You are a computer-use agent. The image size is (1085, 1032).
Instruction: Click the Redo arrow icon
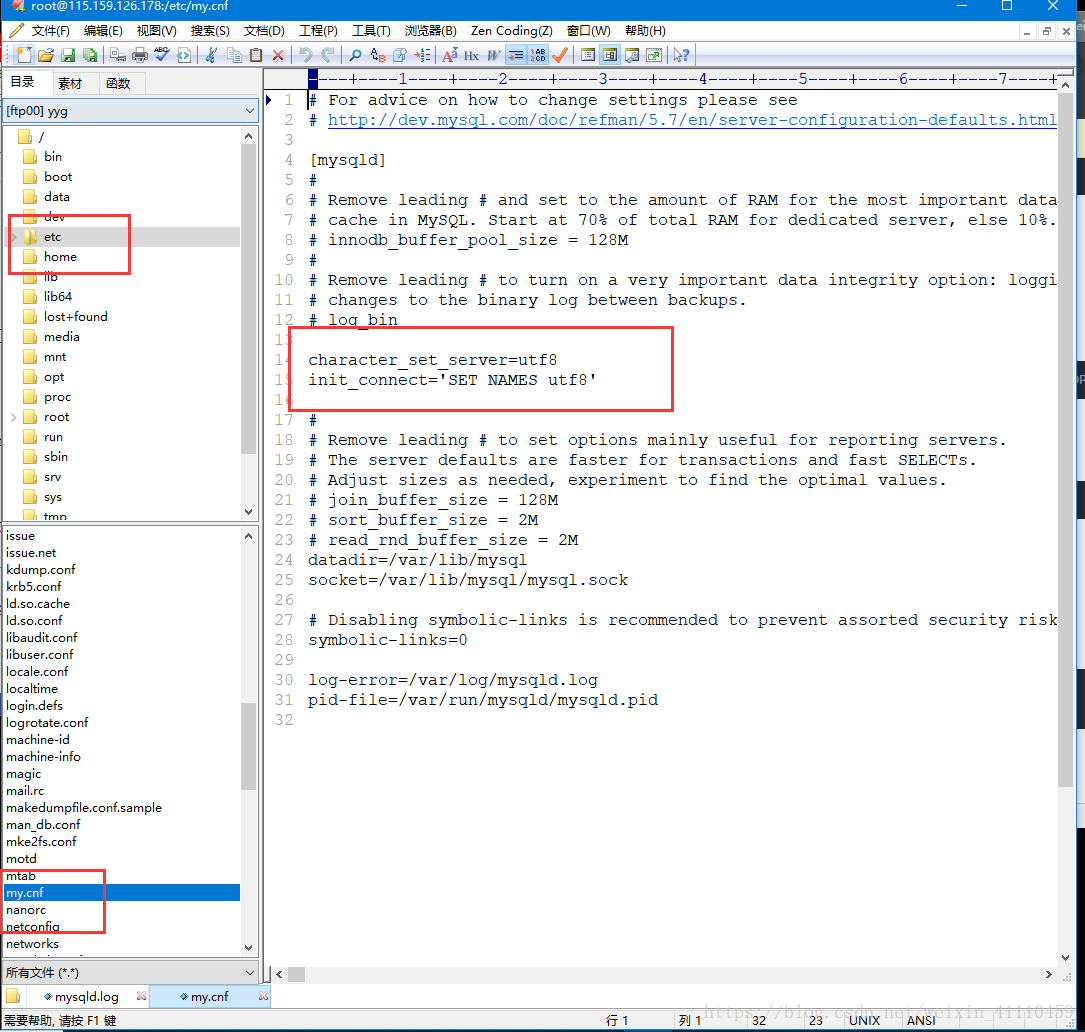328,55
